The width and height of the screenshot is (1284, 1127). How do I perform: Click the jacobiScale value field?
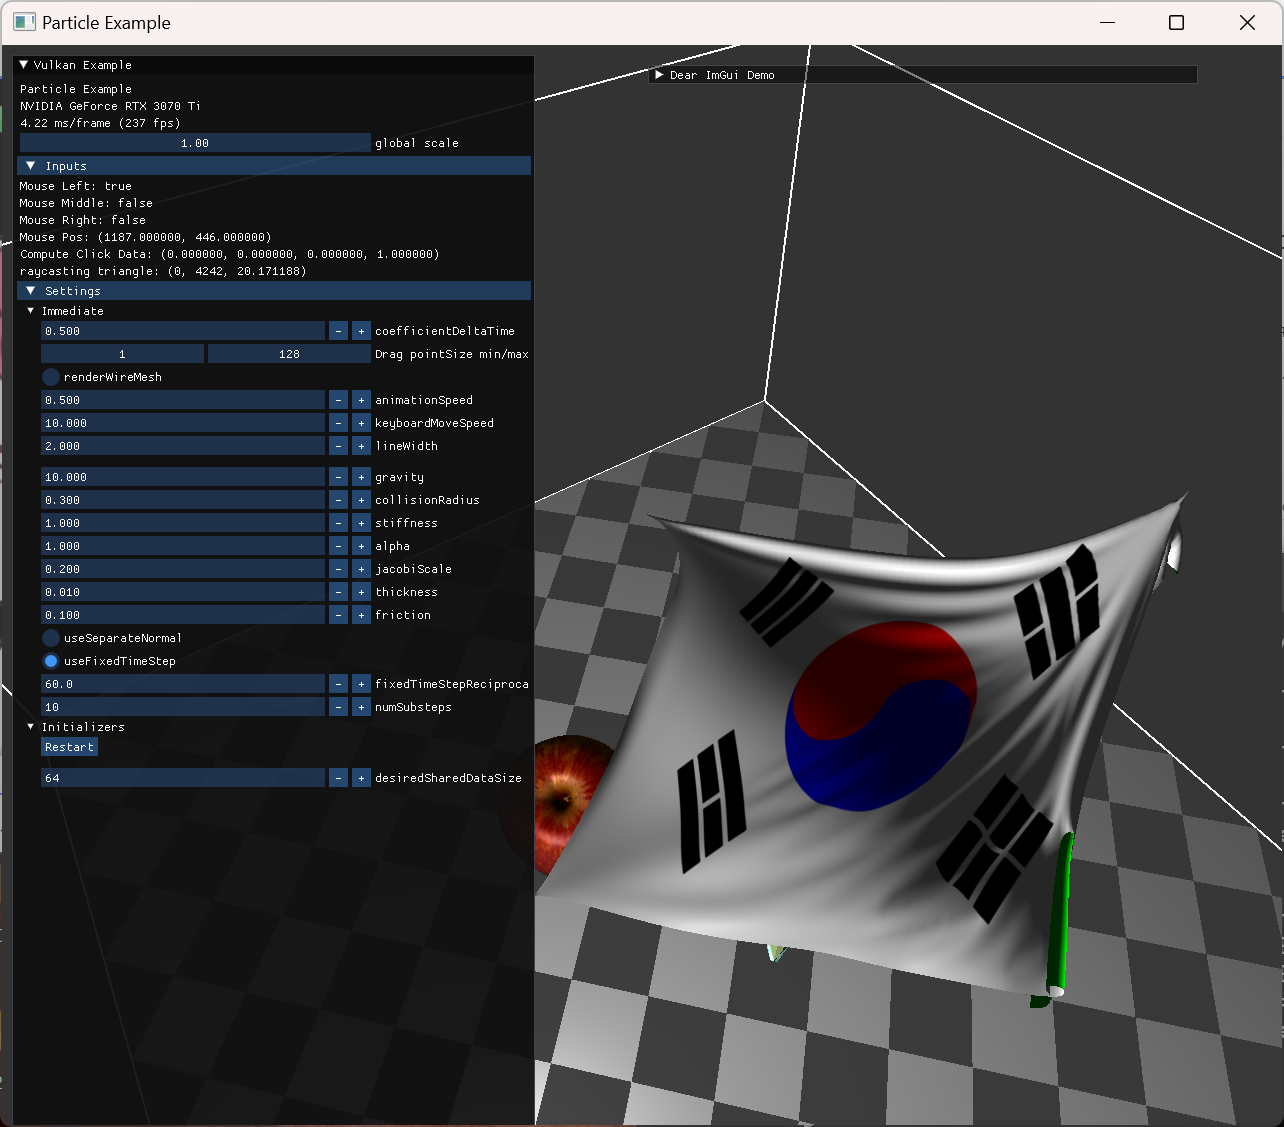[x=183, y=569]
